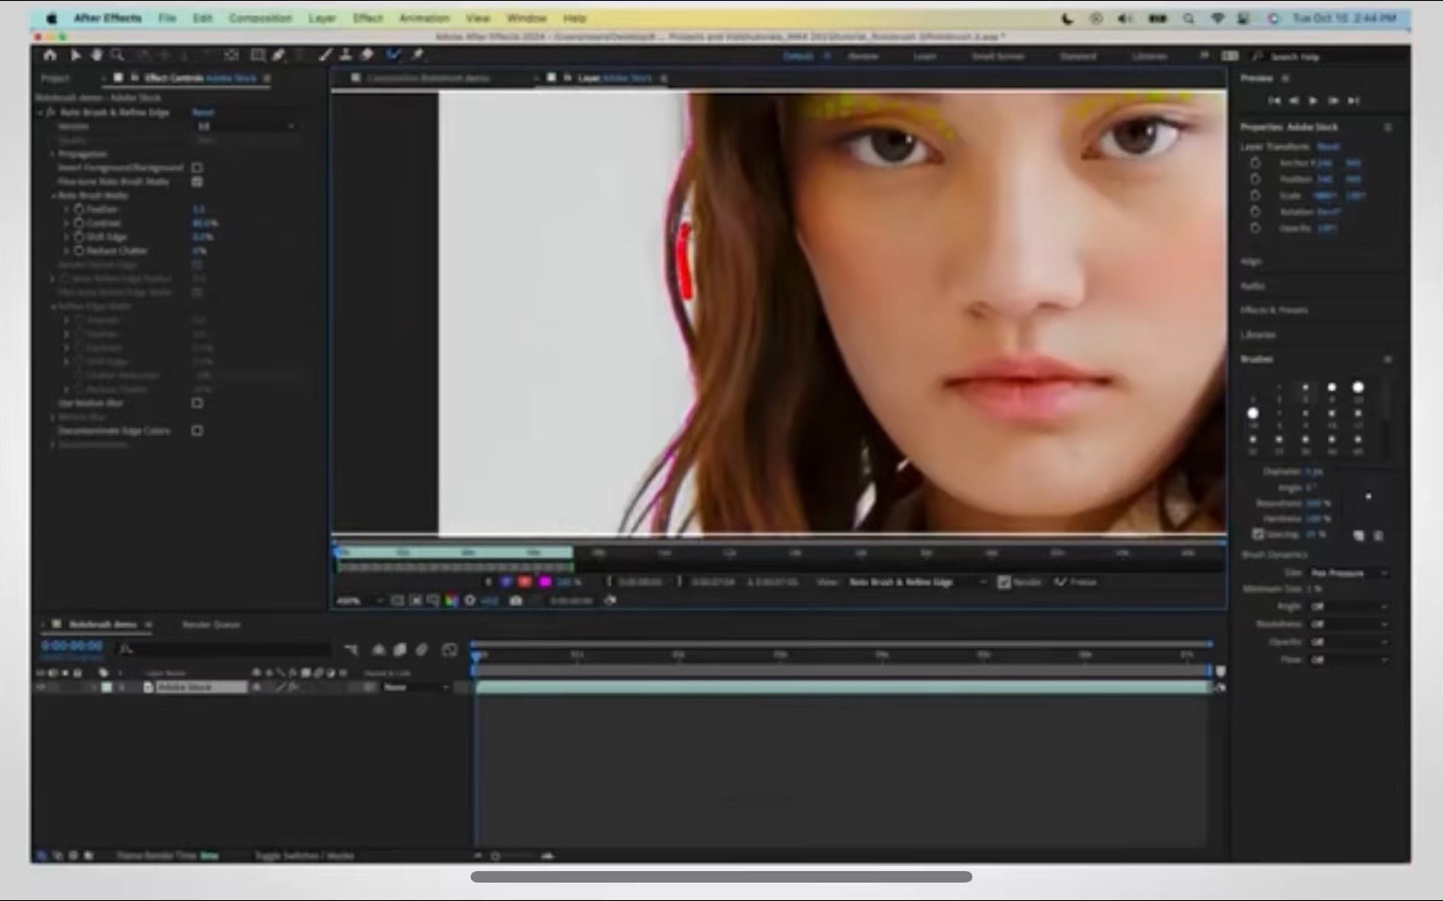This screenshot has height=901, width=1443.
Task: Click the play button in Preview panel
Action: [x=1313, y=101]
